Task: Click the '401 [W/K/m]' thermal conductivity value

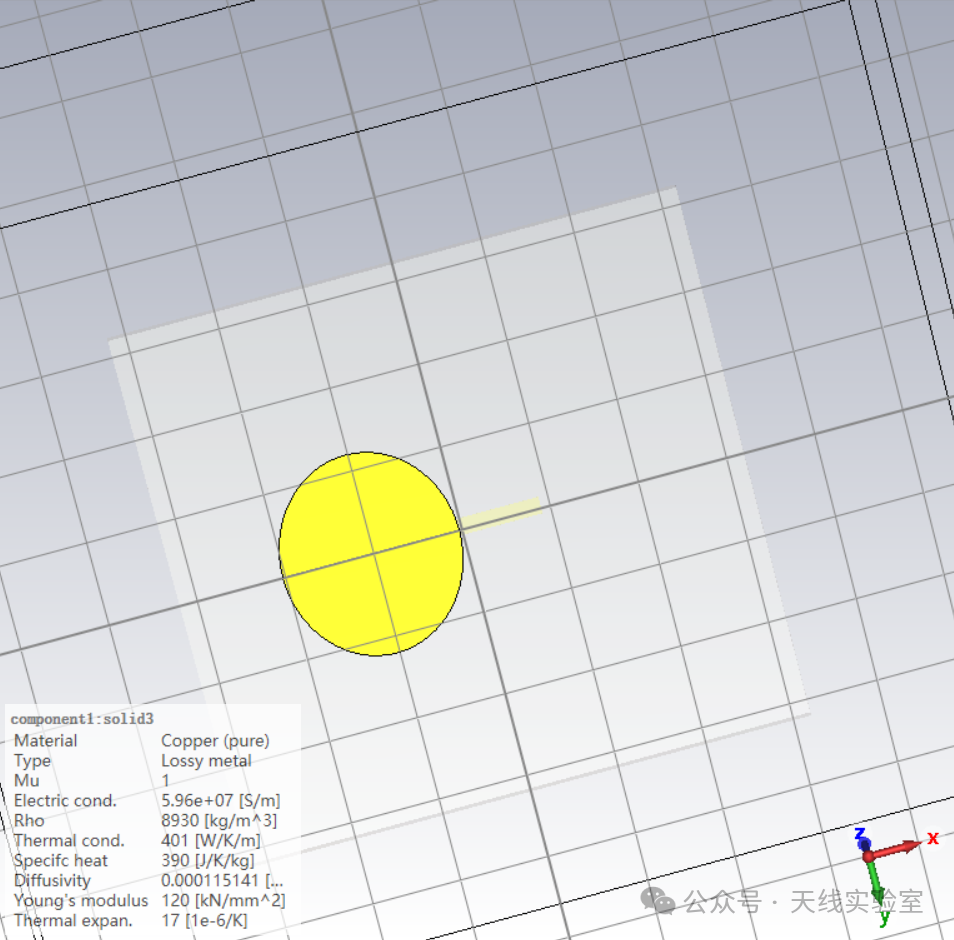Action: (x=211, y=840)
